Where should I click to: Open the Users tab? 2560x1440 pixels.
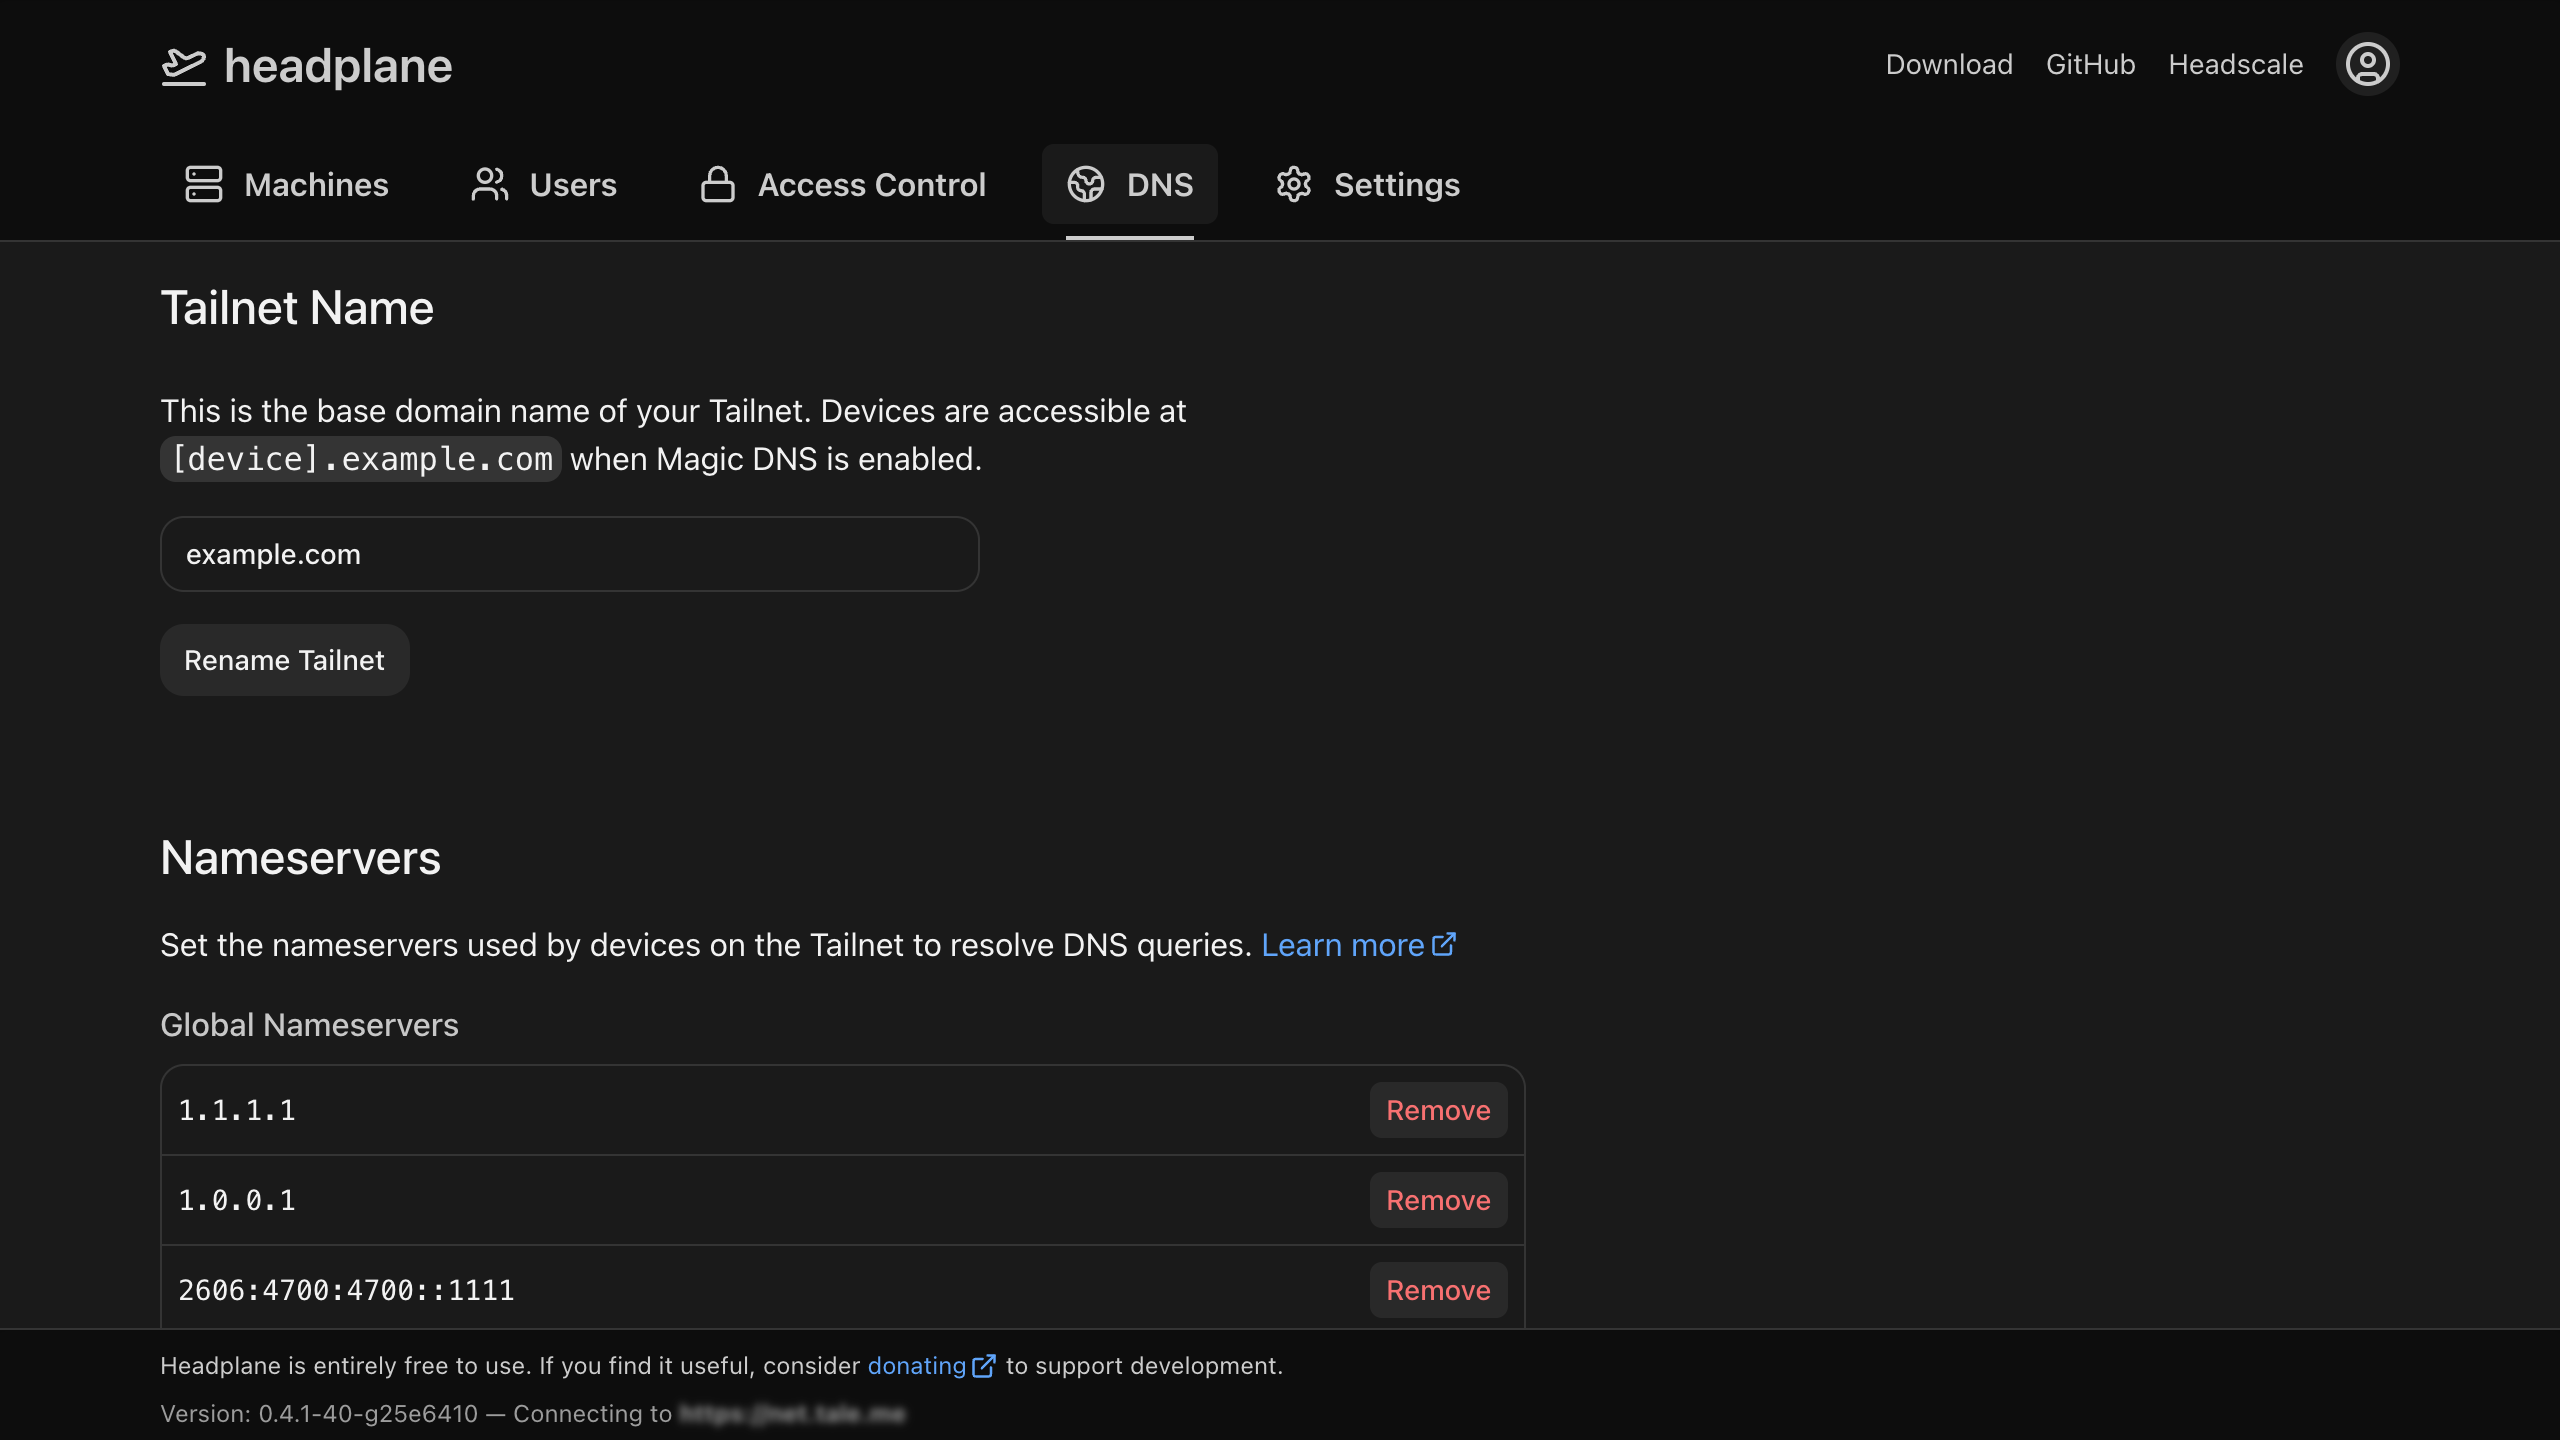point(544,184)
